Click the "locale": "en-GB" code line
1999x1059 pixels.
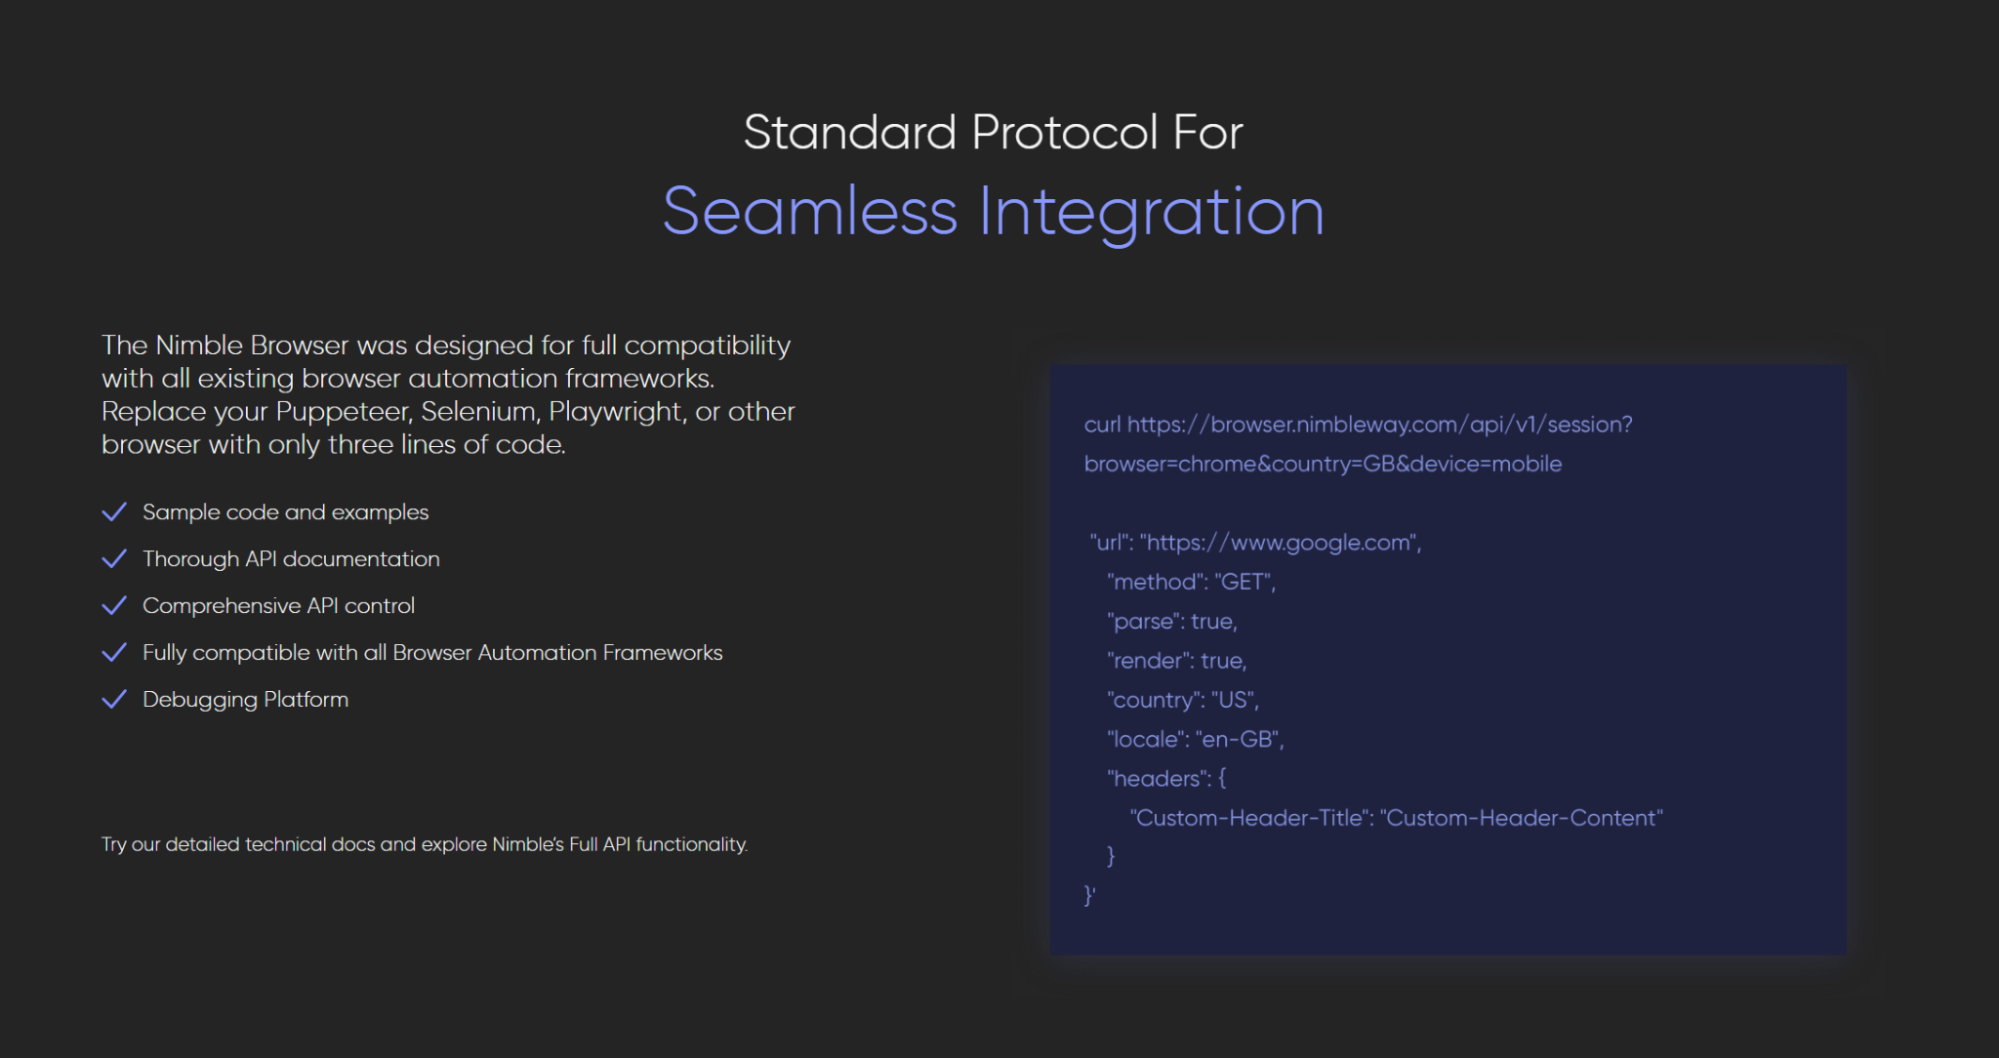pyautogui.click(x=1195, y=740)
